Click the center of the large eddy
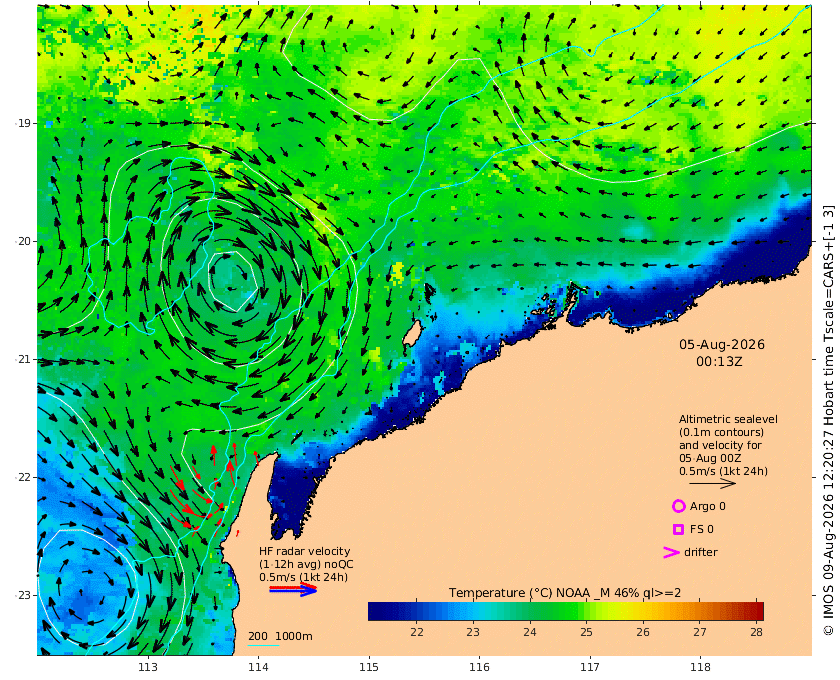The width and height of the screenshot is (840, 680). click(x=231, y=281)
